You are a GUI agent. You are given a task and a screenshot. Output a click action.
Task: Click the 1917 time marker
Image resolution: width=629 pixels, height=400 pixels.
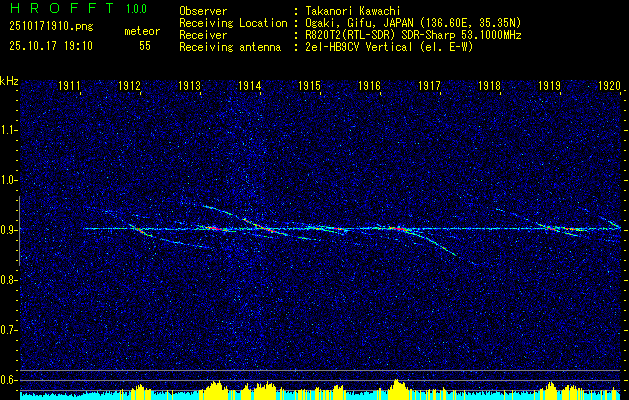click(429, 85)
